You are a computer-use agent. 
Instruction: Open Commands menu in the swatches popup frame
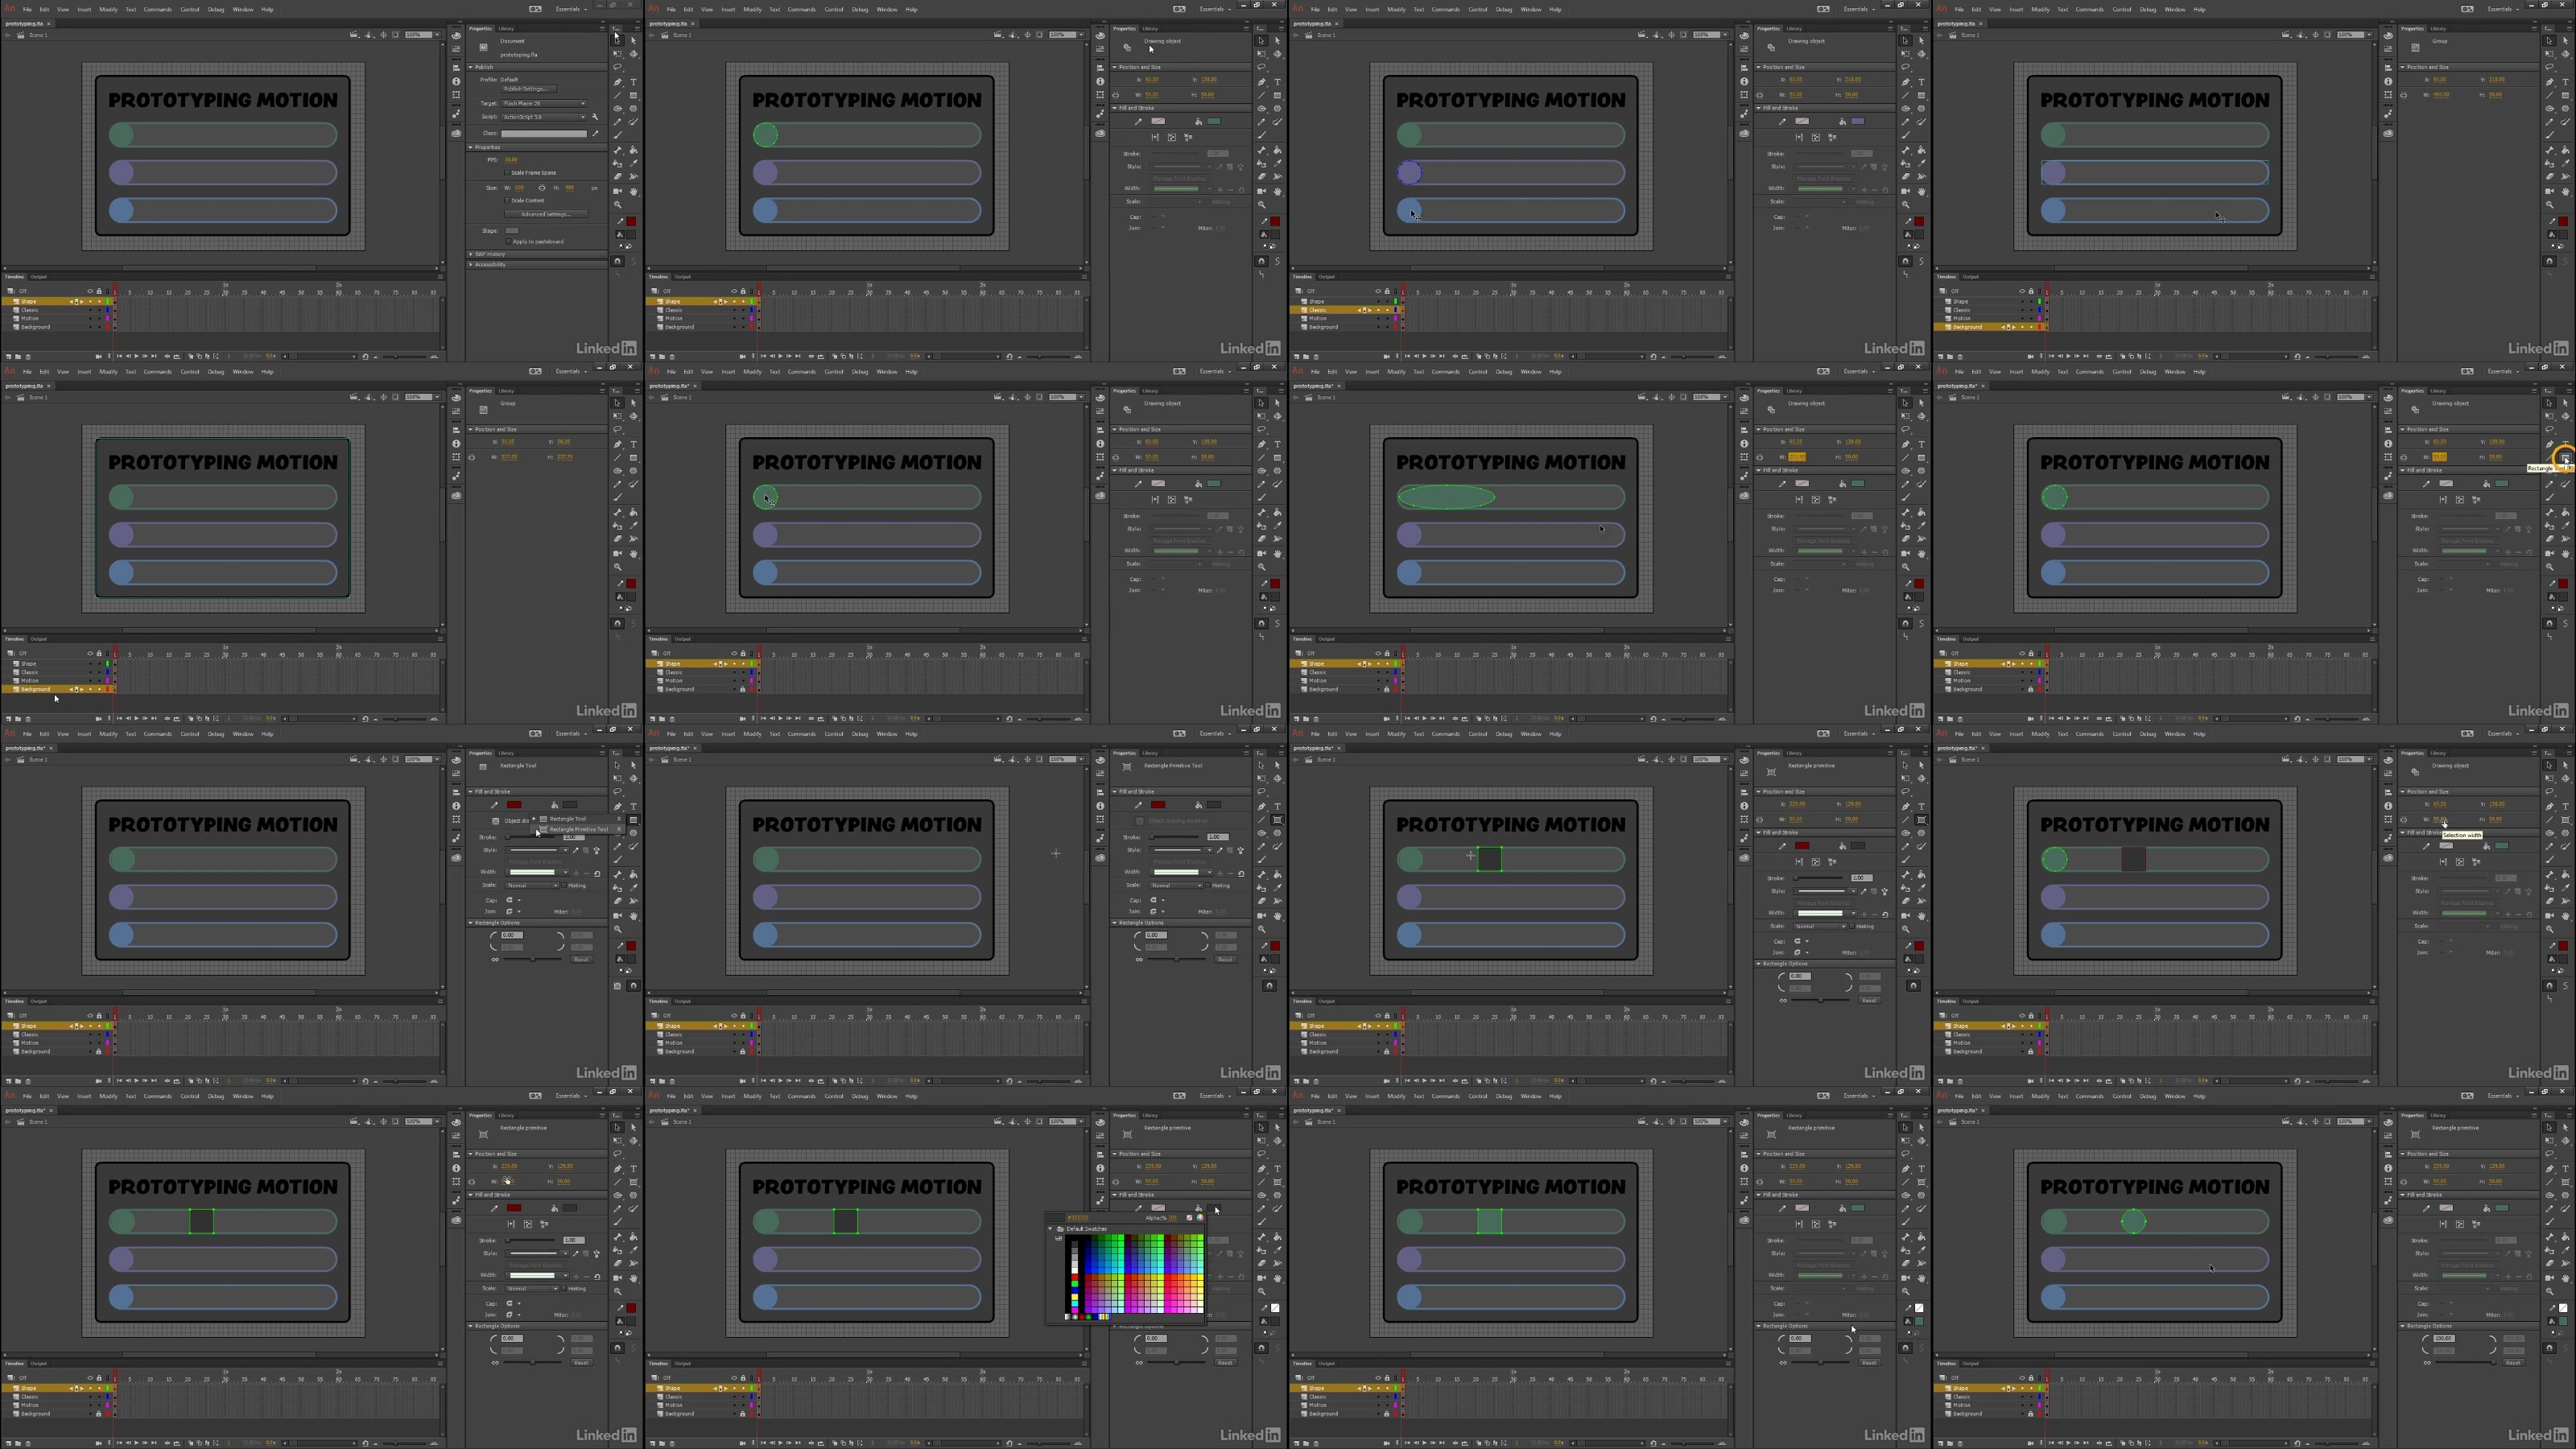[801, 1096]
